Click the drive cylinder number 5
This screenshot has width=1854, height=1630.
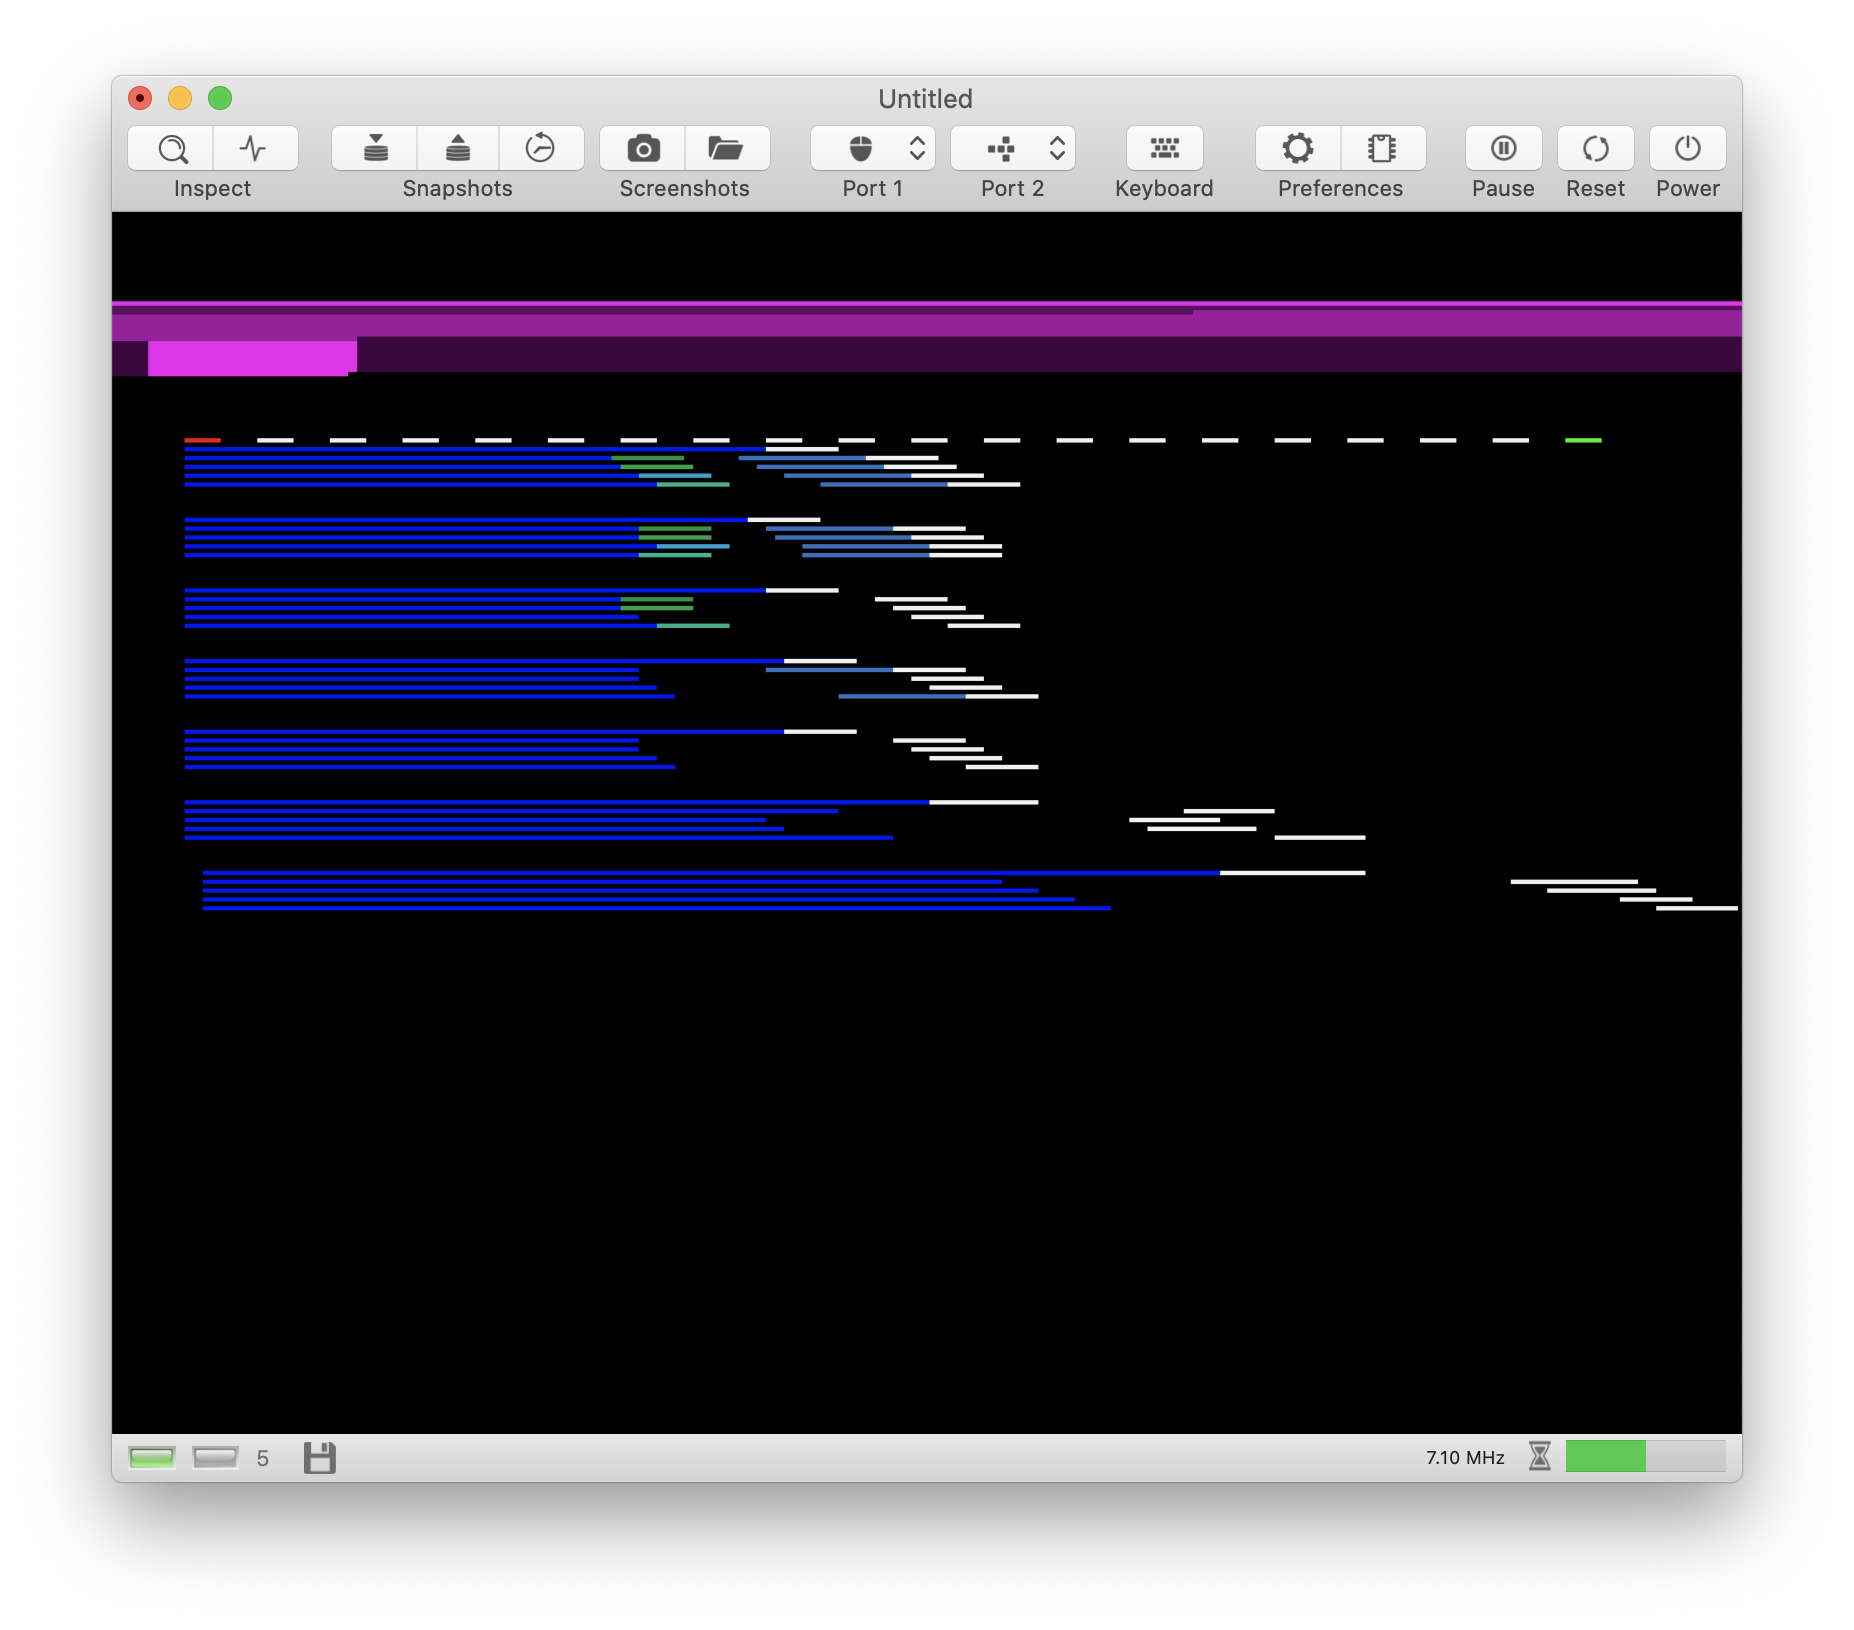263,1459
